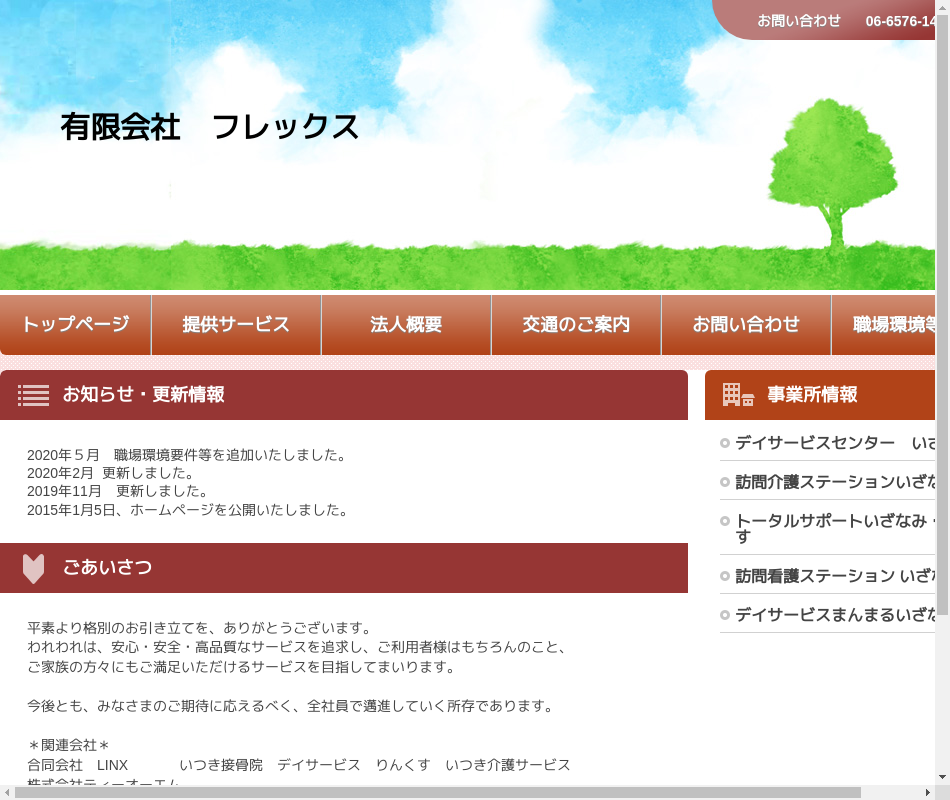Click the bullet icon before デイサービスセンター
The height and width of the screenshot is (800, 950).
pos(725,443)
